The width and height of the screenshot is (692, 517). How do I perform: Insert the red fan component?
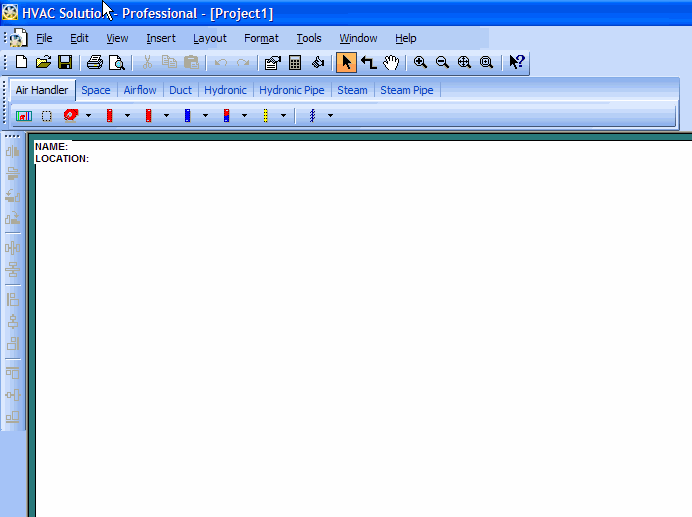pos(71,116)
